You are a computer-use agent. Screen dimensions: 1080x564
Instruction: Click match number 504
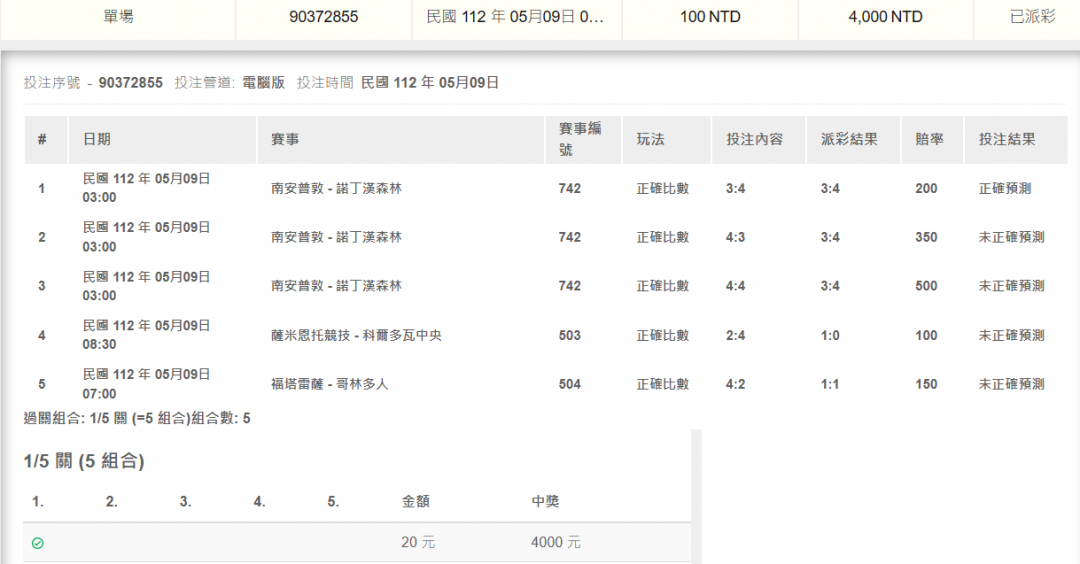click(570, 384)
